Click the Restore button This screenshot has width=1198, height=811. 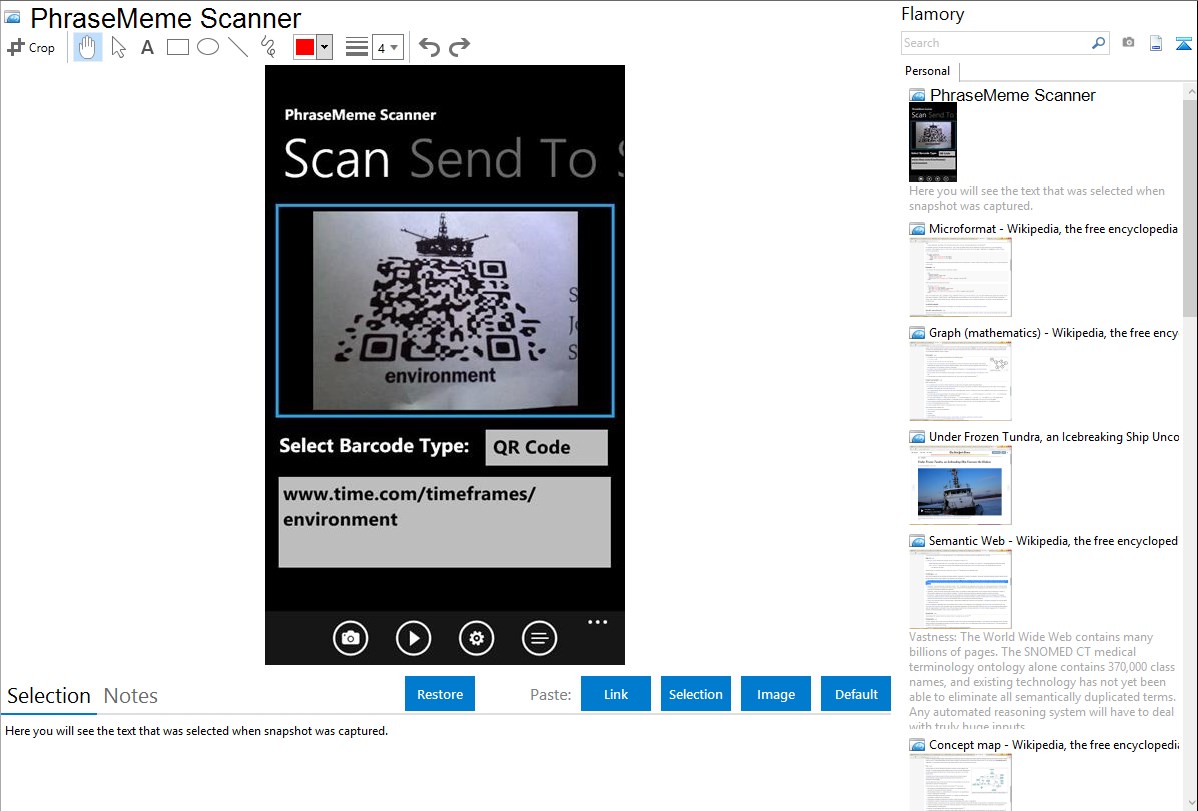[x=440, y=694]
